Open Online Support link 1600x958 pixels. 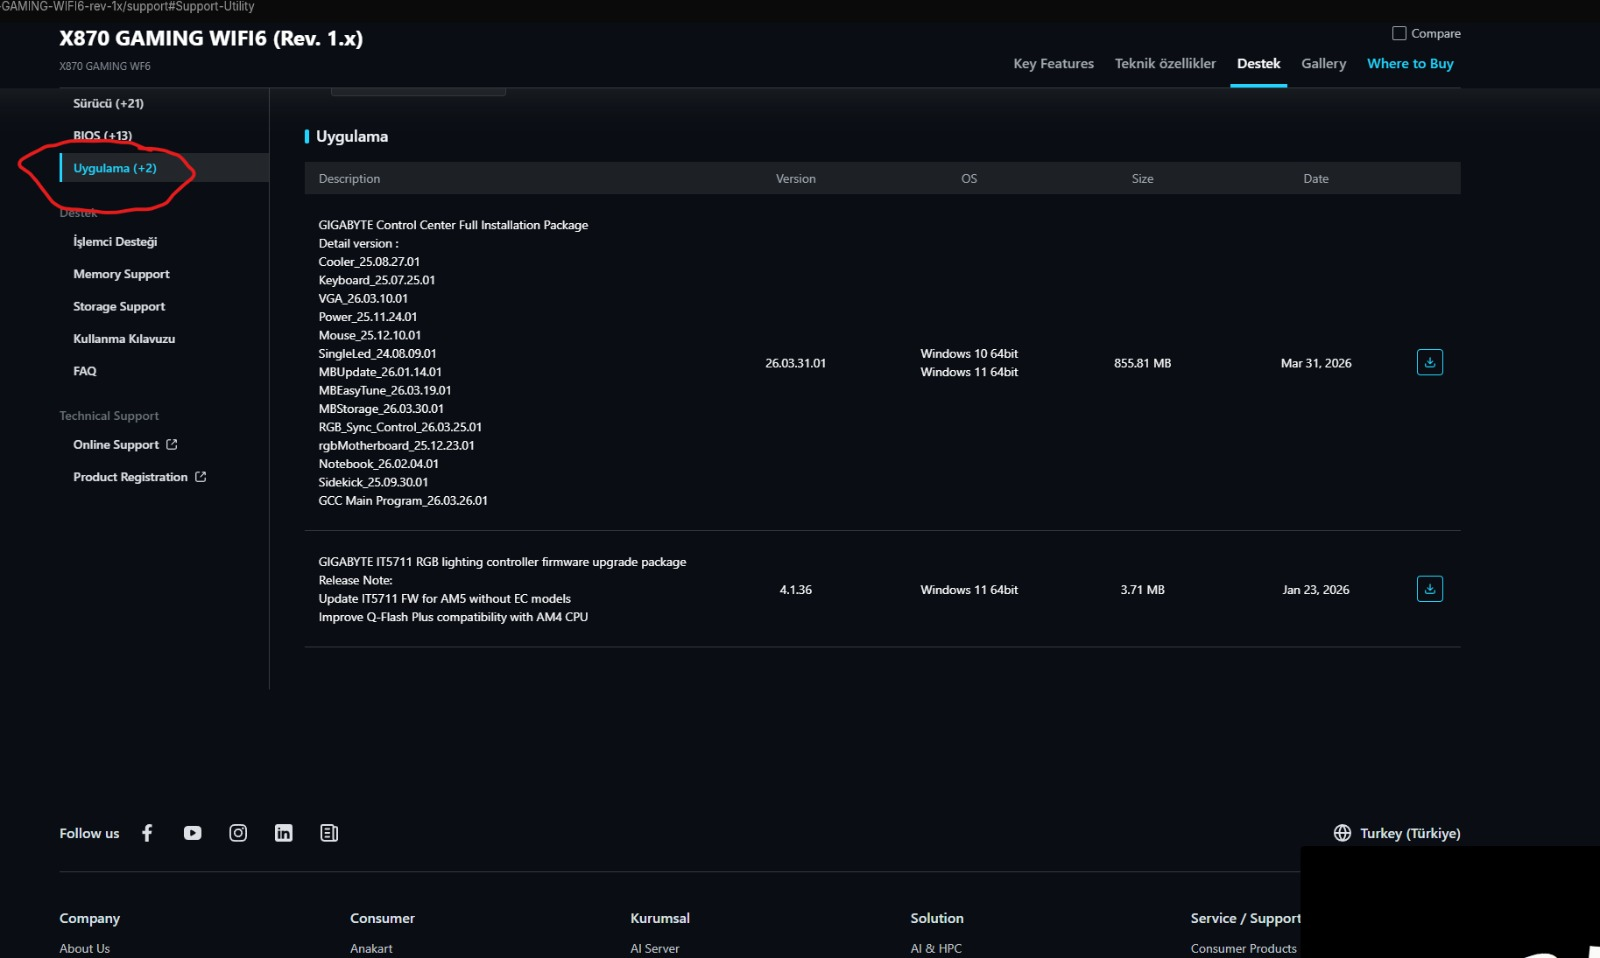tap(116, 444)
